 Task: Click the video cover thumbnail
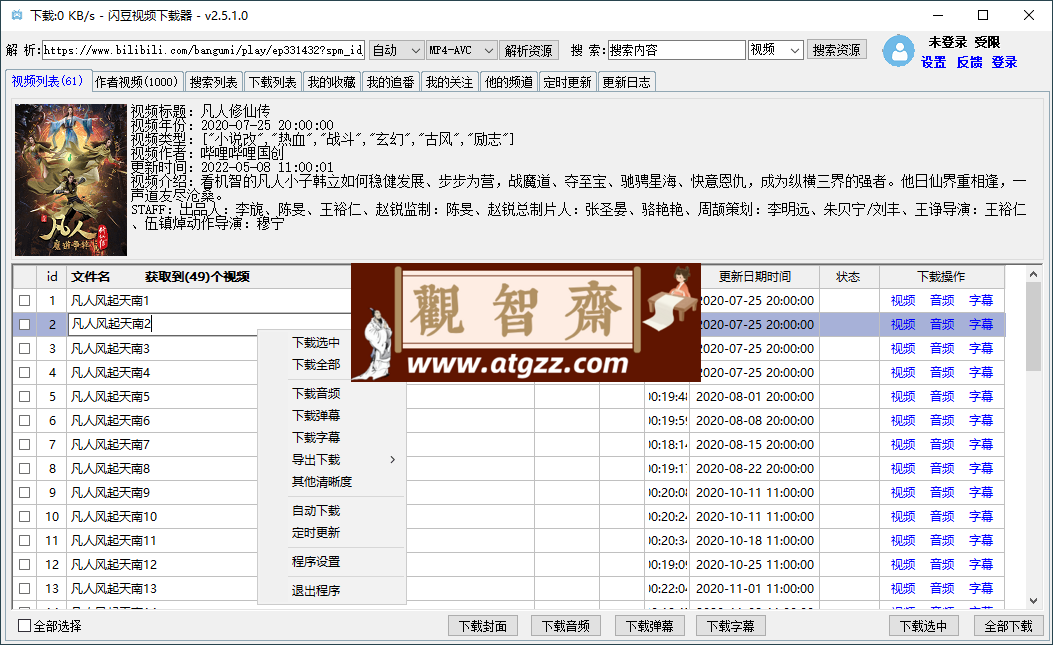(x=71, y=179)
